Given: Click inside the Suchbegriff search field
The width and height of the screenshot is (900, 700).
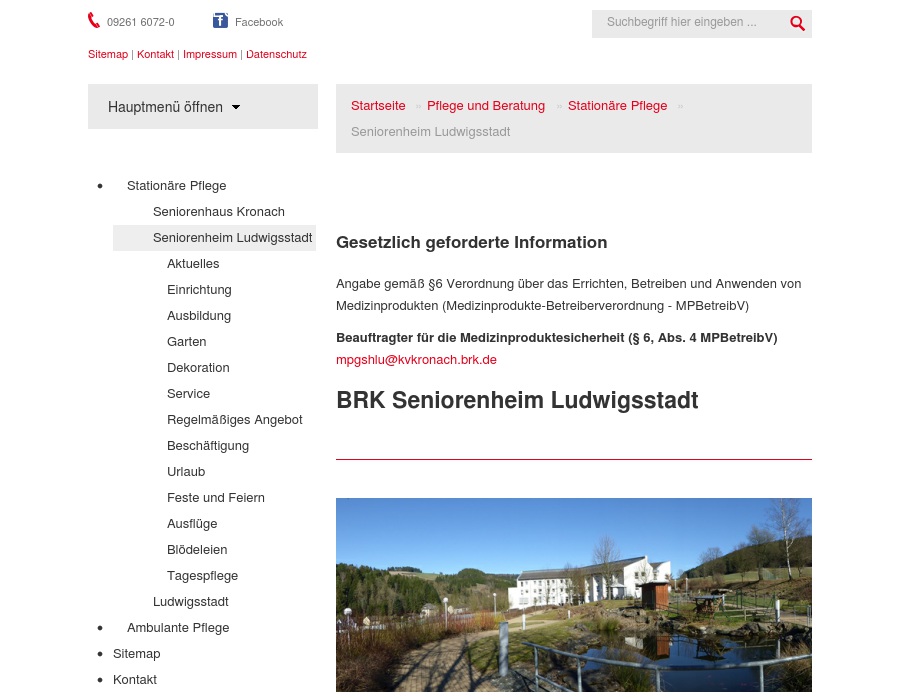Looking at the screenshot, I should [690, 22].
